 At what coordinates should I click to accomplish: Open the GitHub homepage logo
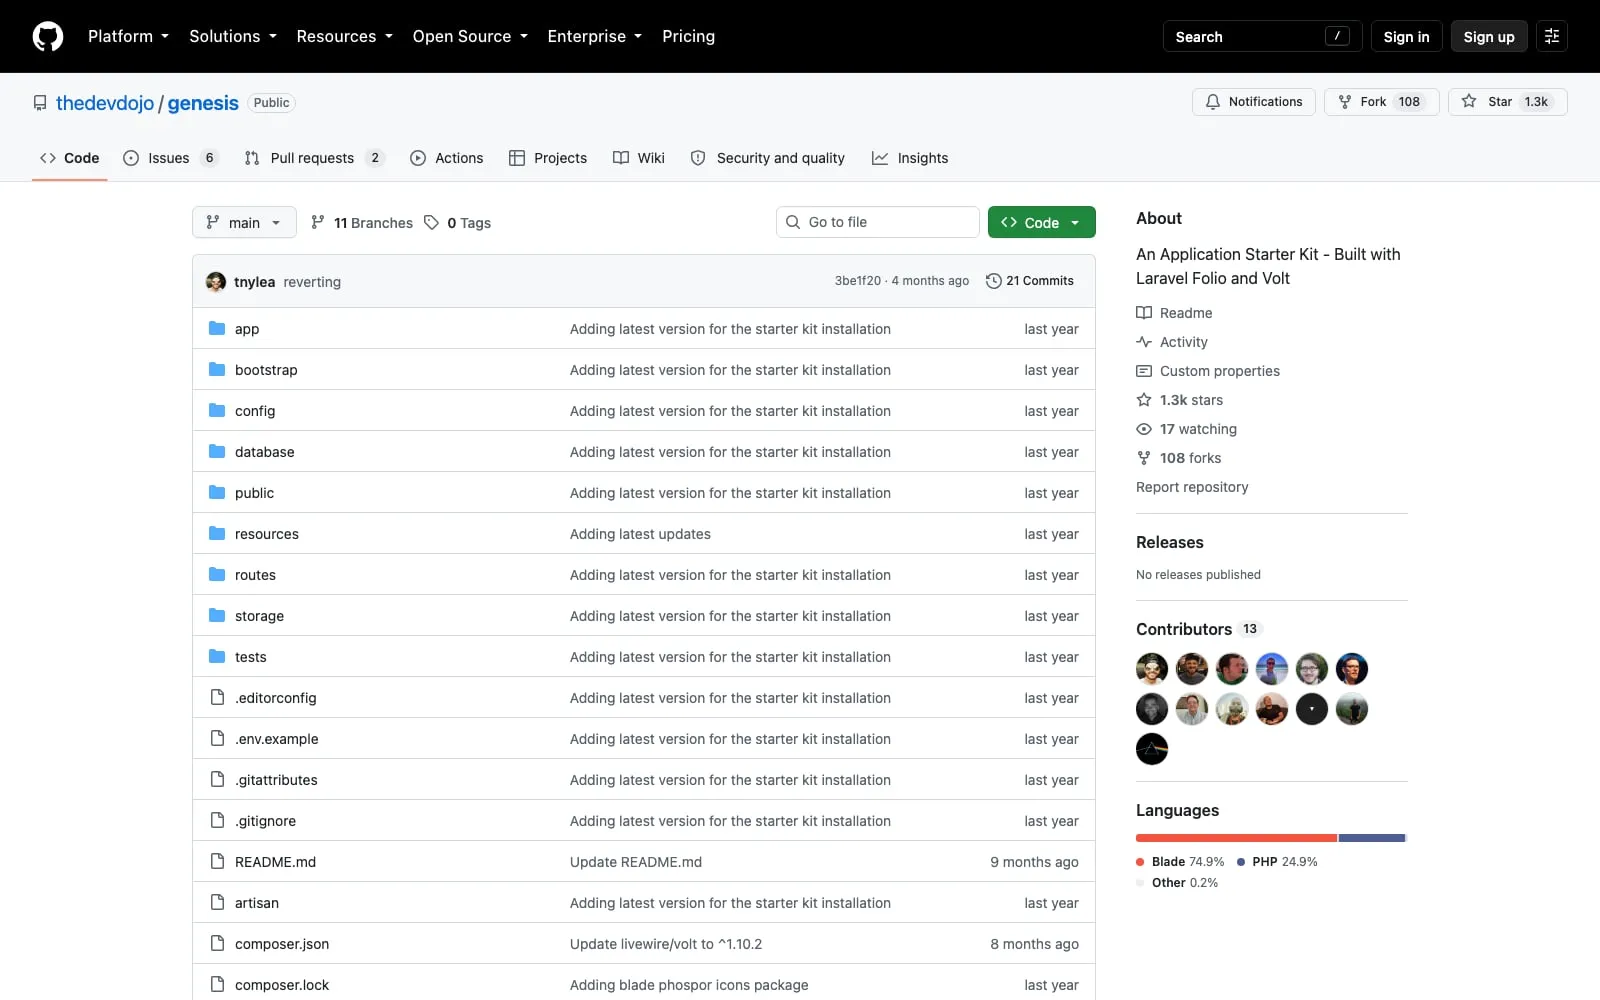click(x=48, y=36)
